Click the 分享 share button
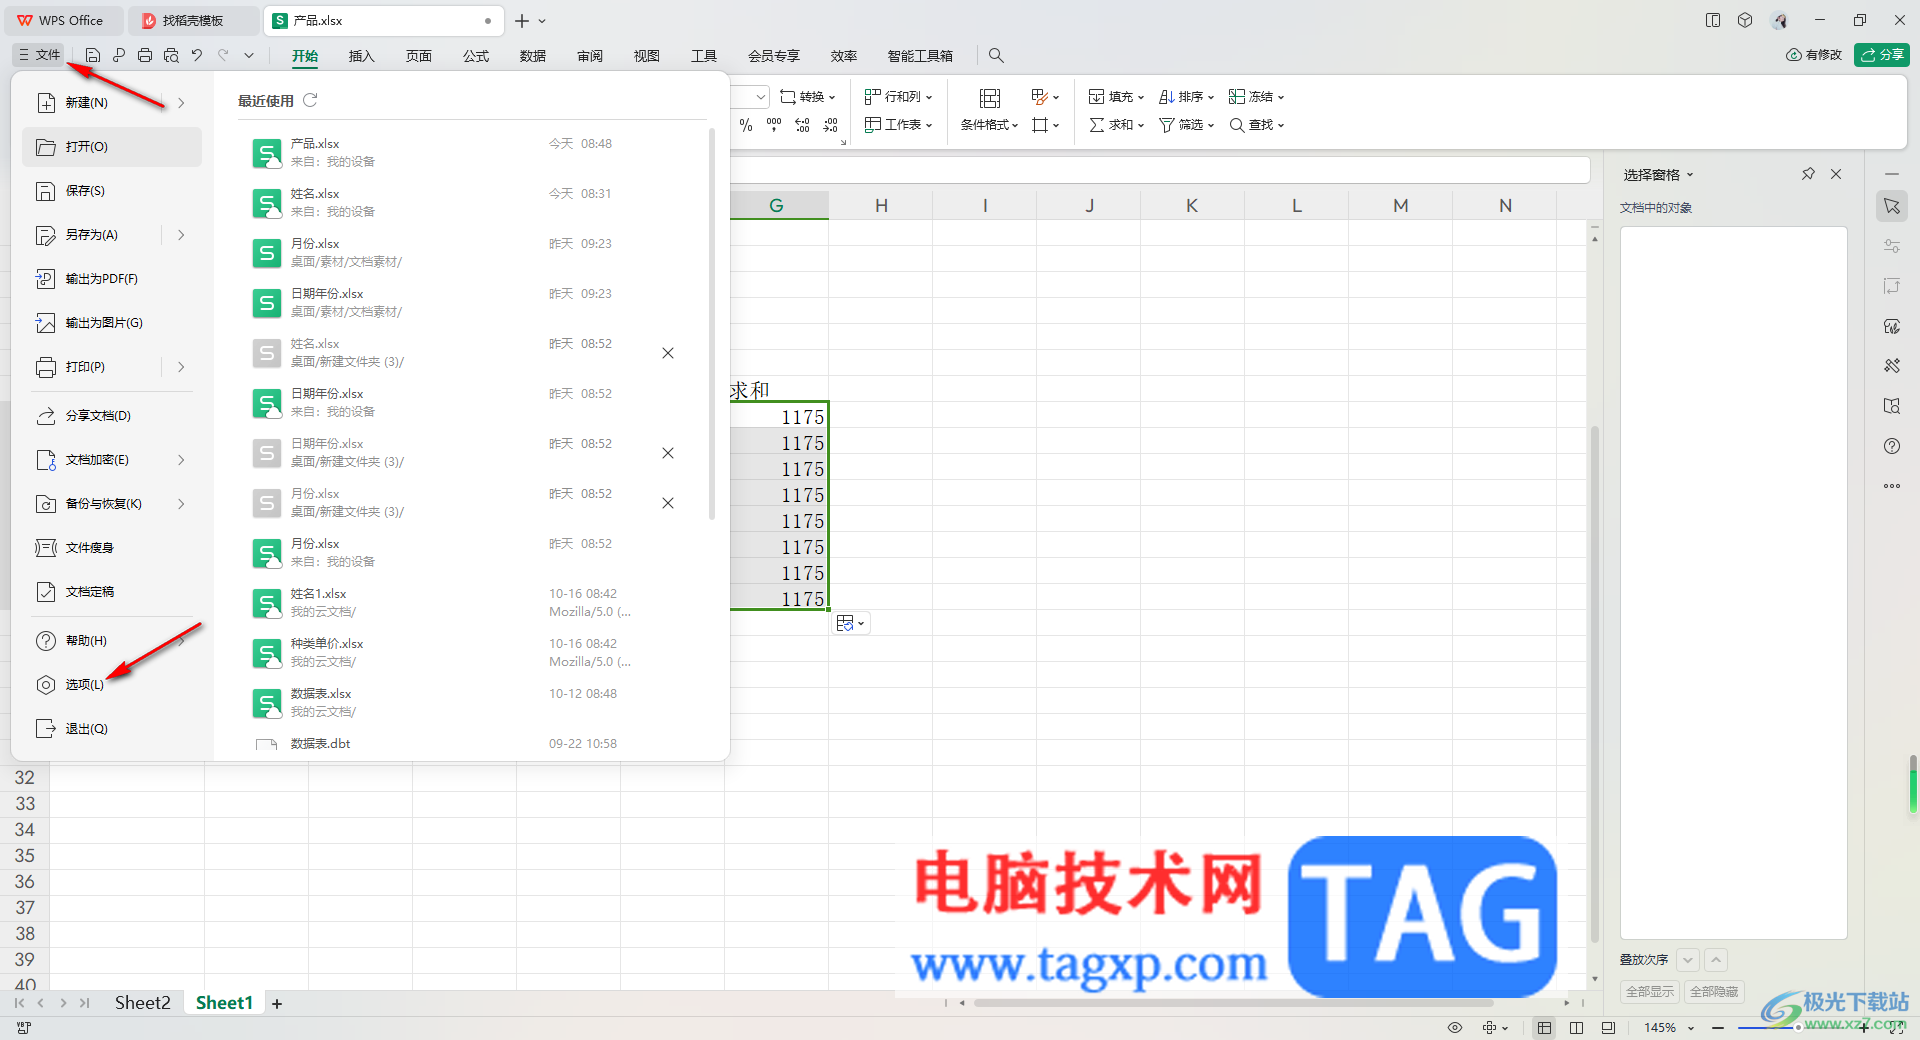 tap(1882, 55)
